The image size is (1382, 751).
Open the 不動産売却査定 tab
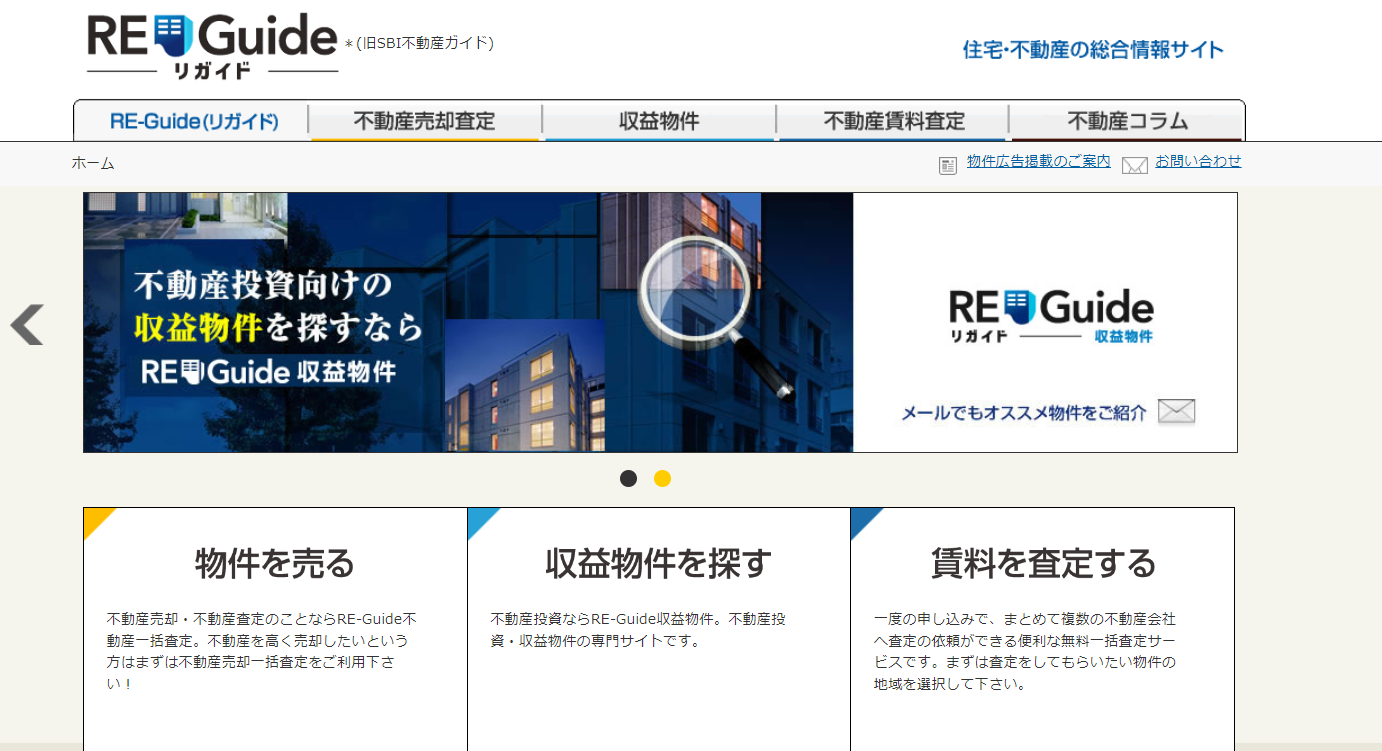click(x=425, y=121)
